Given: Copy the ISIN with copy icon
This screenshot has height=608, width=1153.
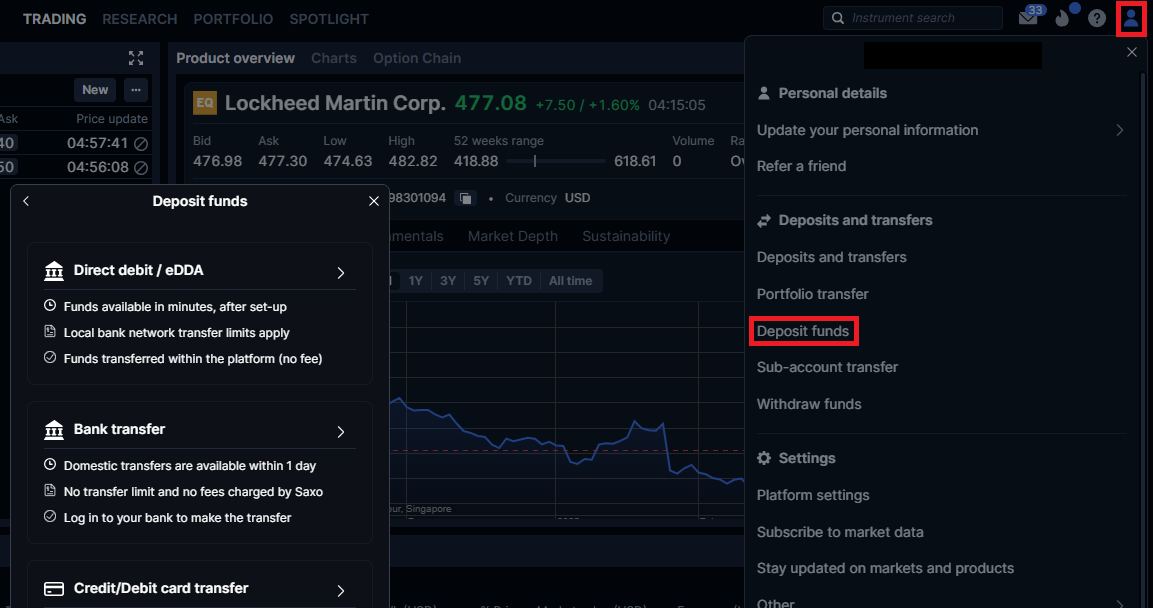Looking at the screenshot, I should (x=465, y=199).
